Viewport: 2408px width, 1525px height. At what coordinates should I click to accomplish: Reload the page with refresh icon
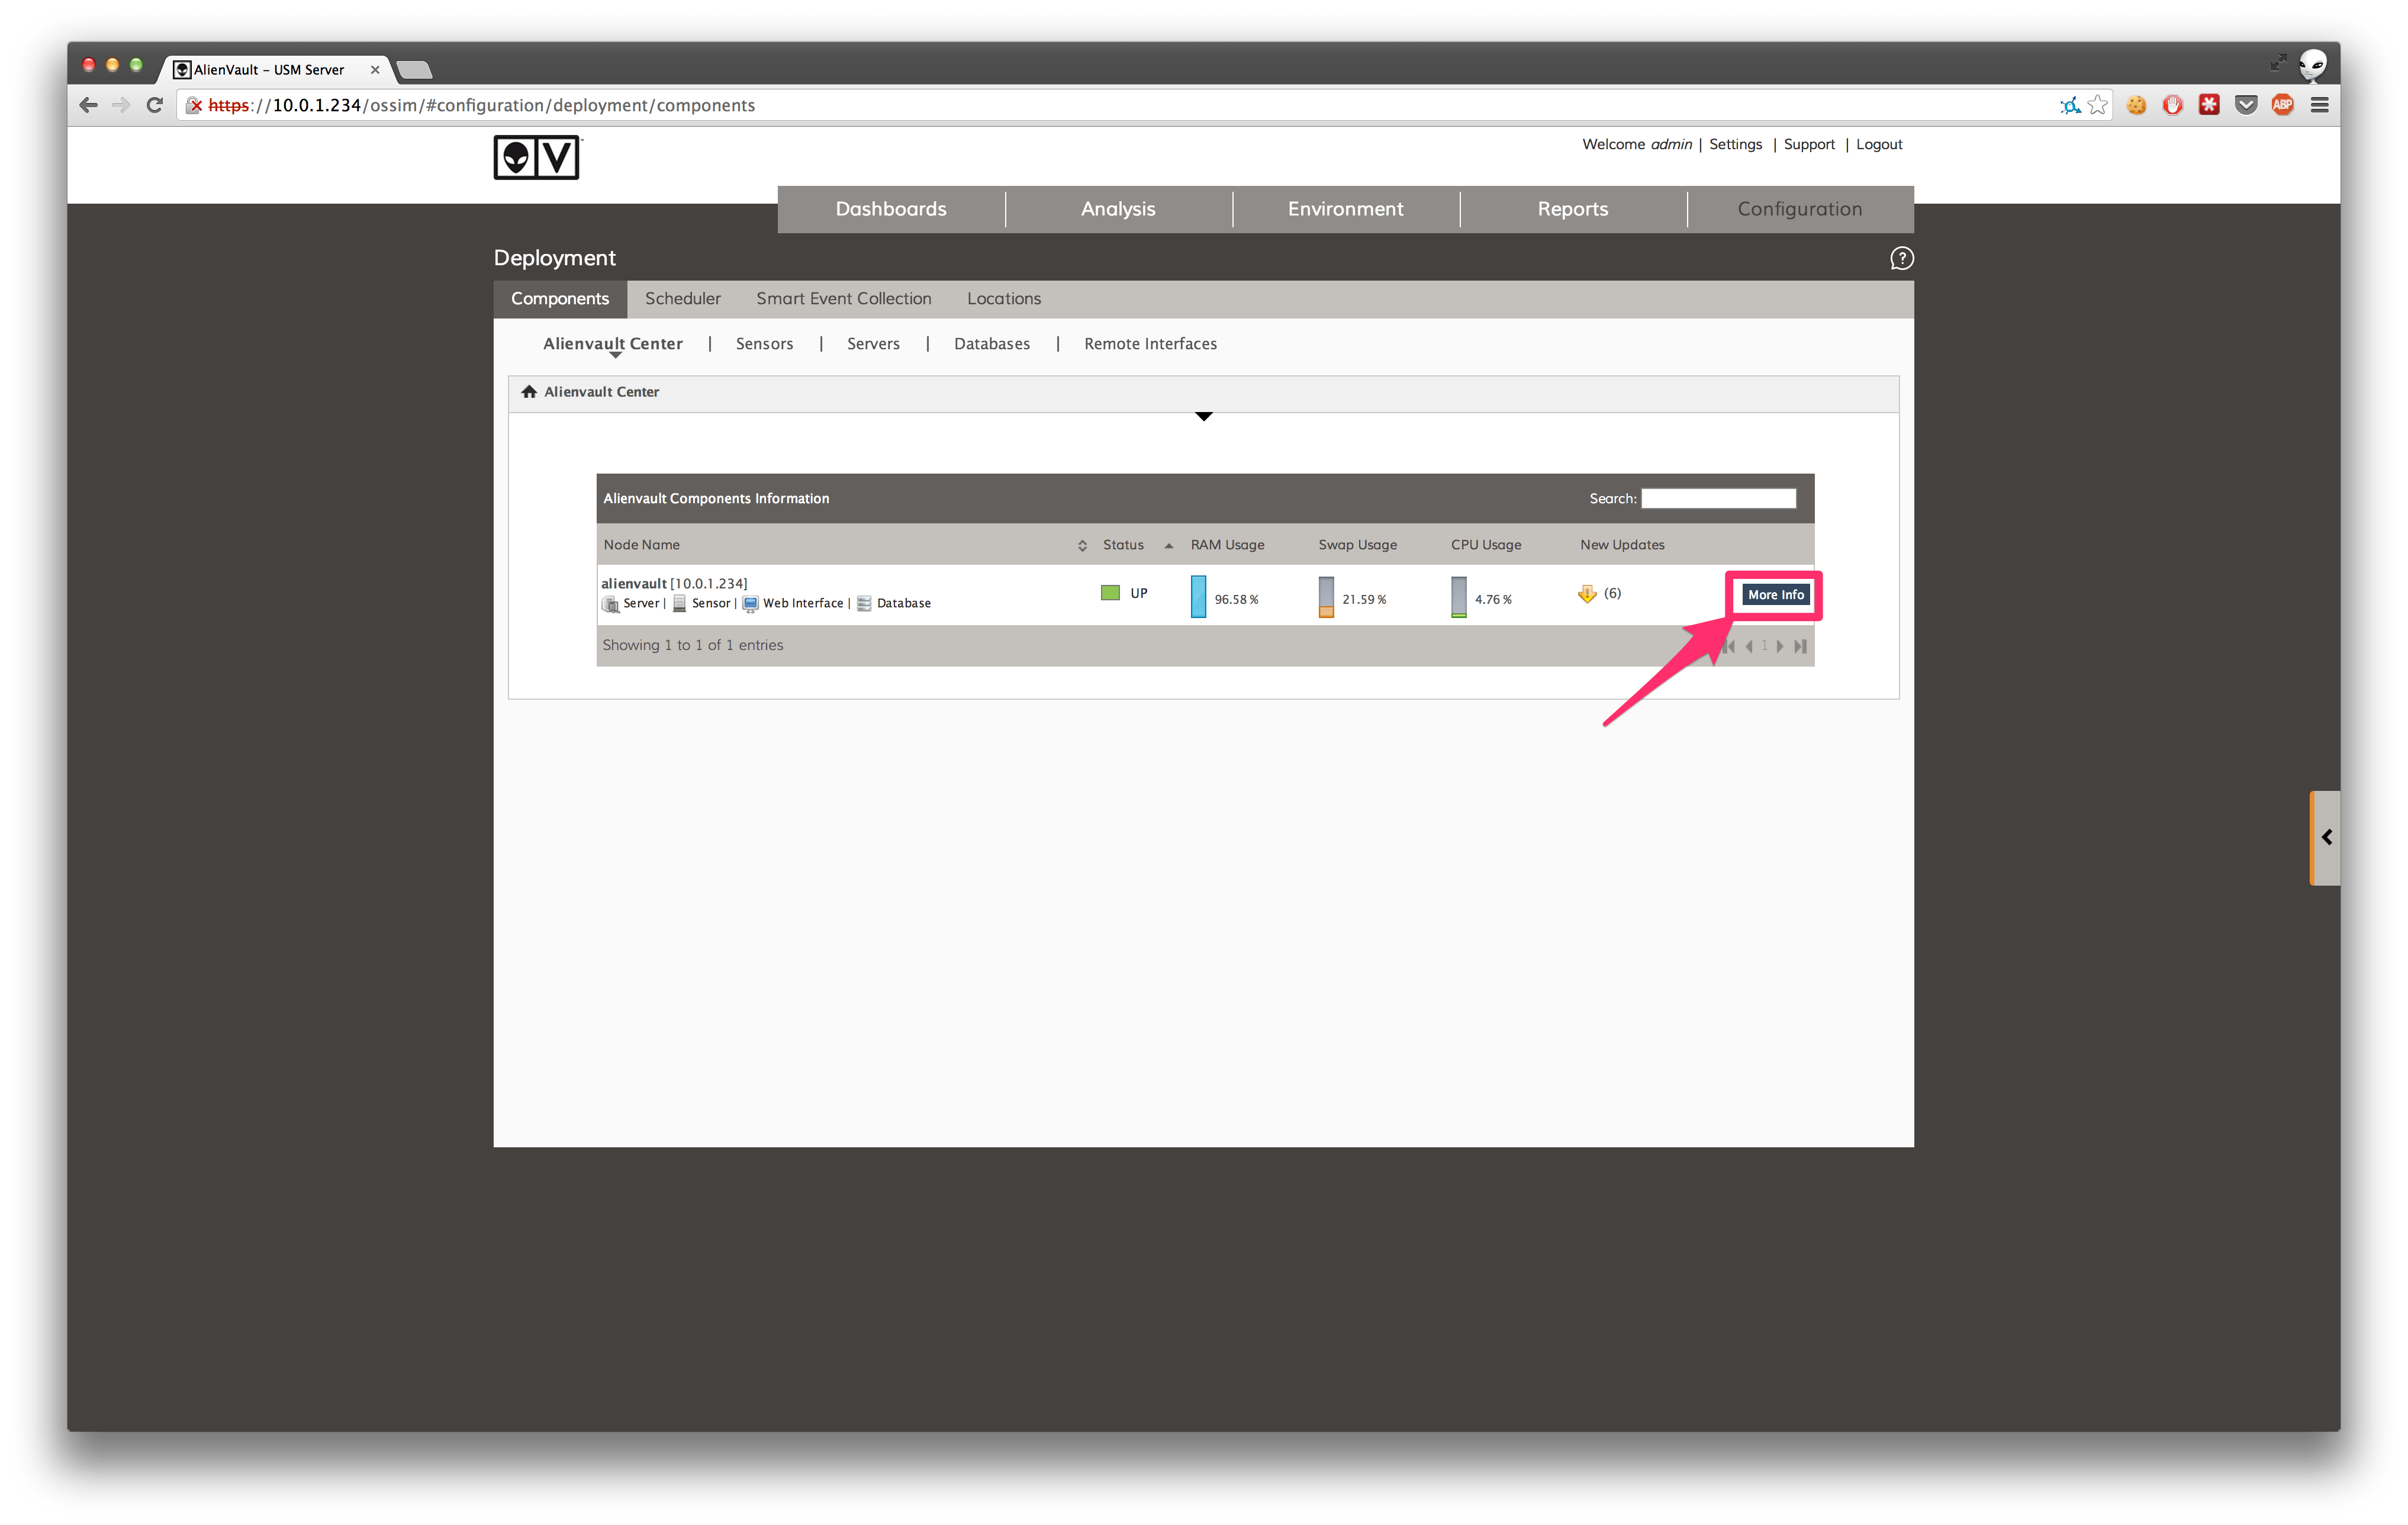155,105
